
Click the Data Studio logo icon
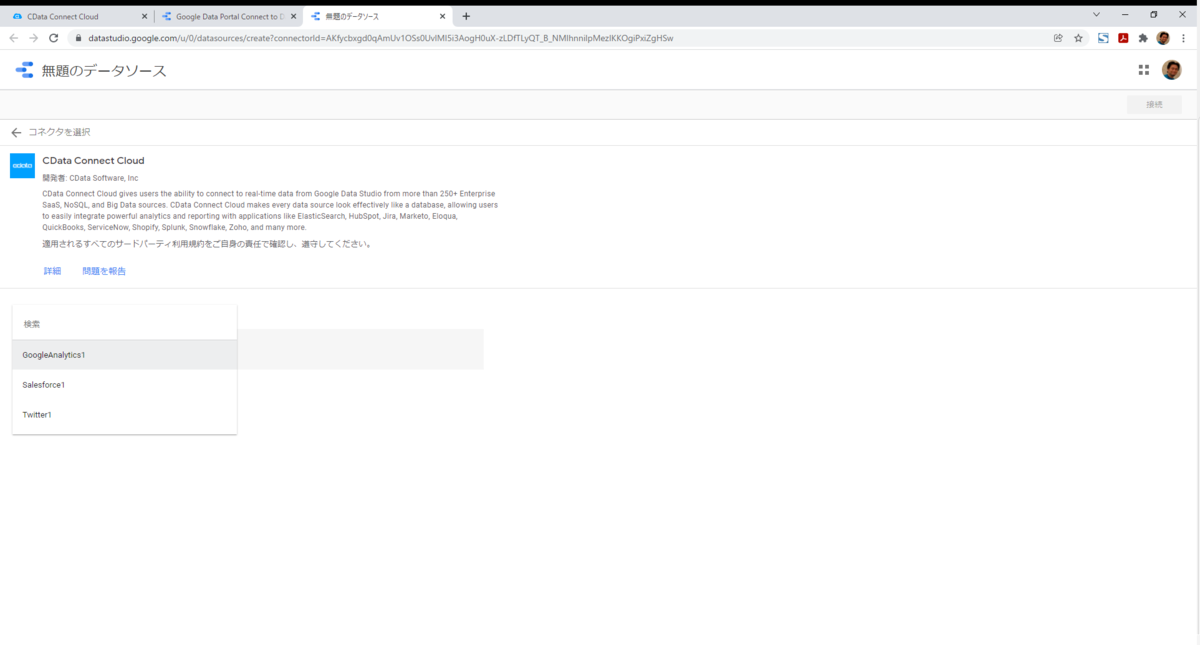click(x=24, y=70)
